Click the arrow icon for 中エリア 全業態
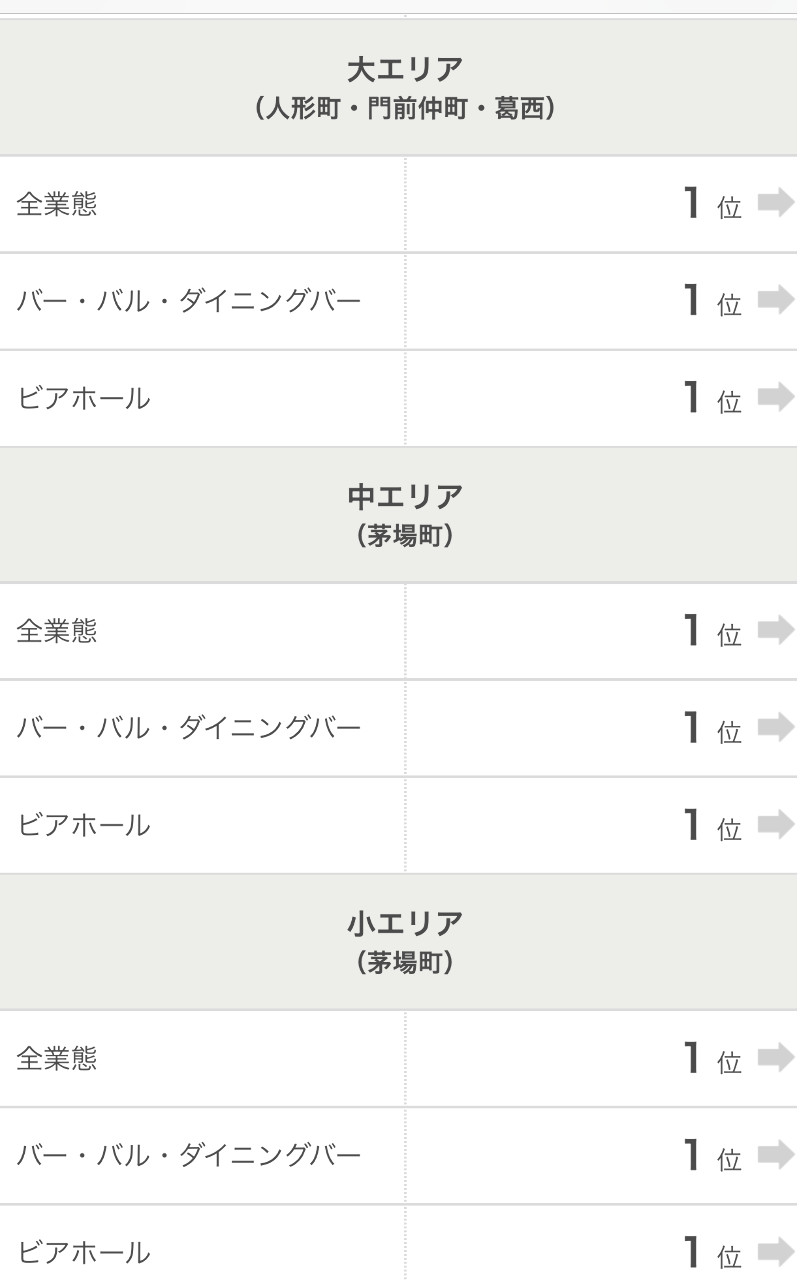Viewport: 797px width, 1280px height. [775, 630]
